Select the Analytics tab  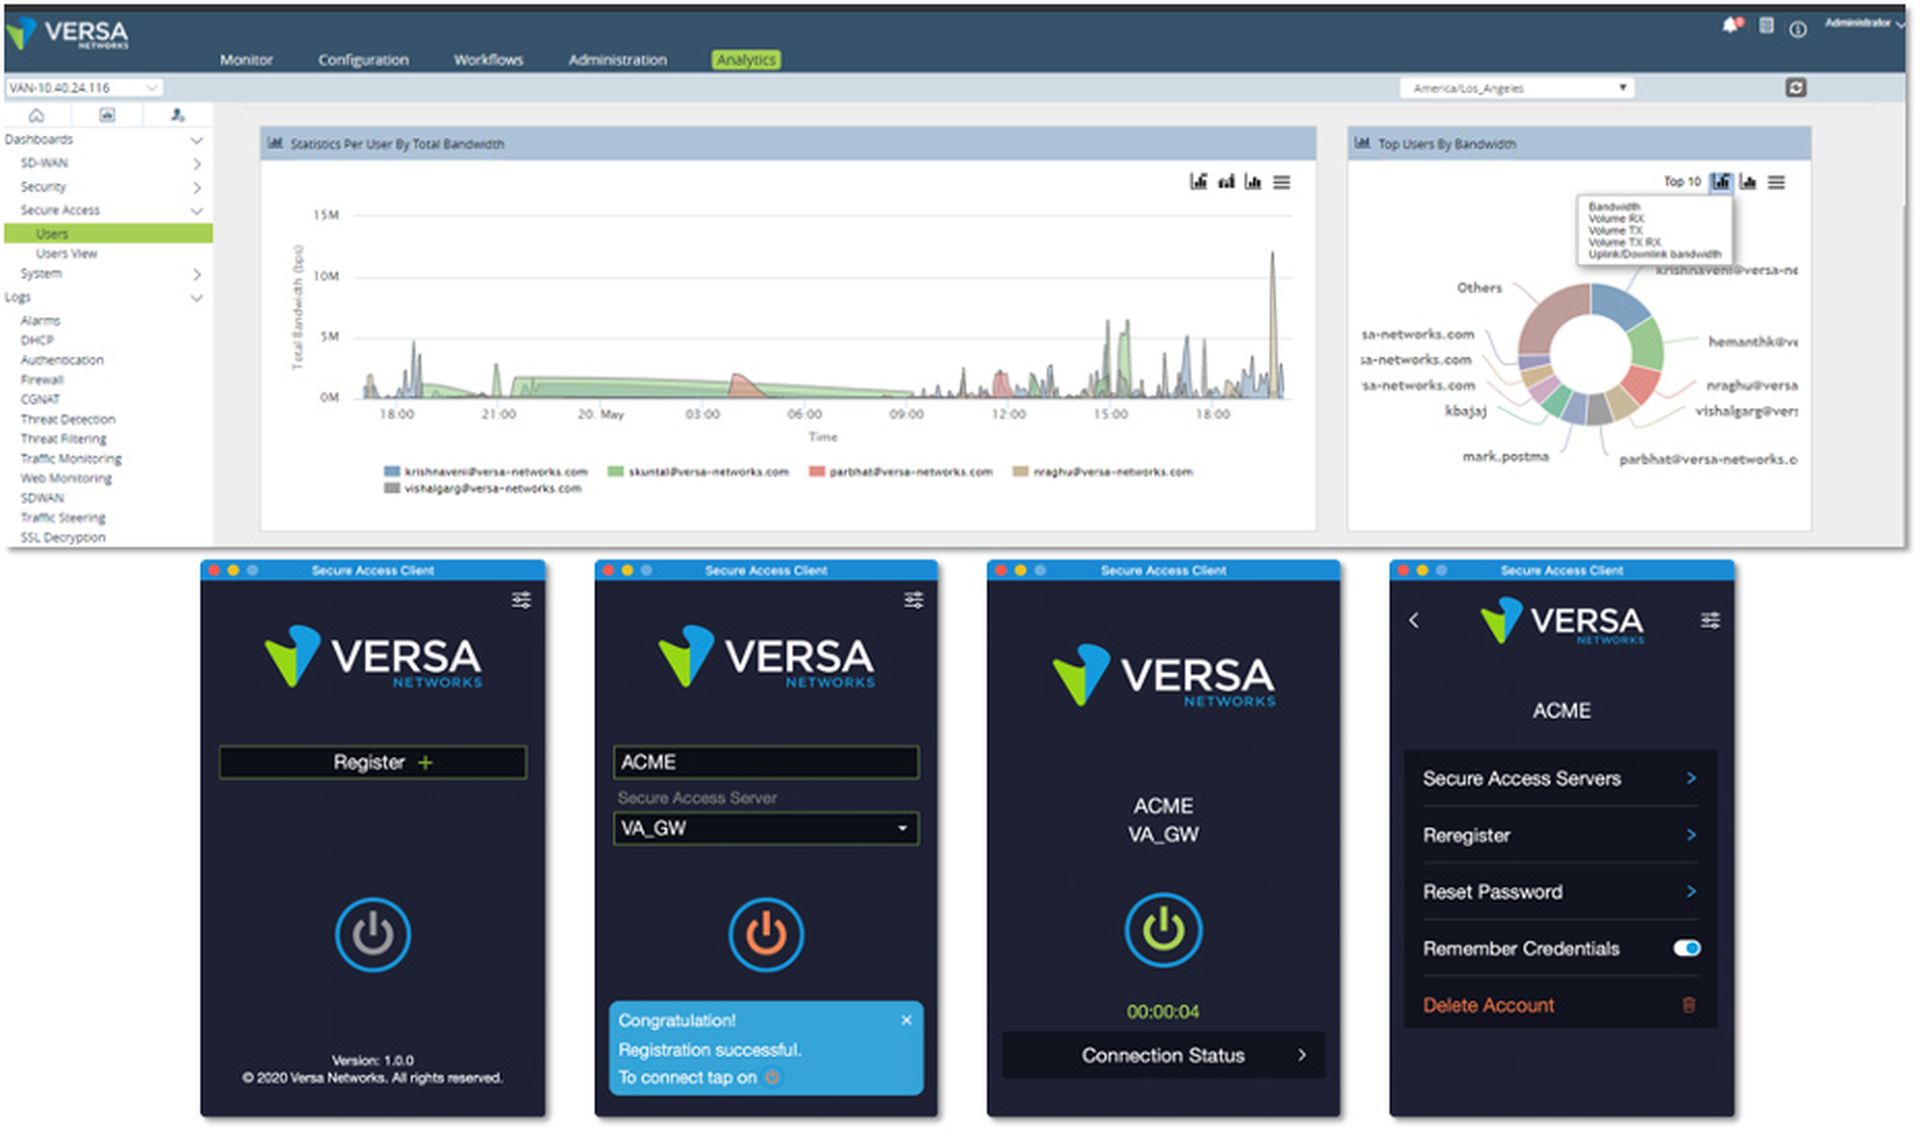click(x=746, y=60)
